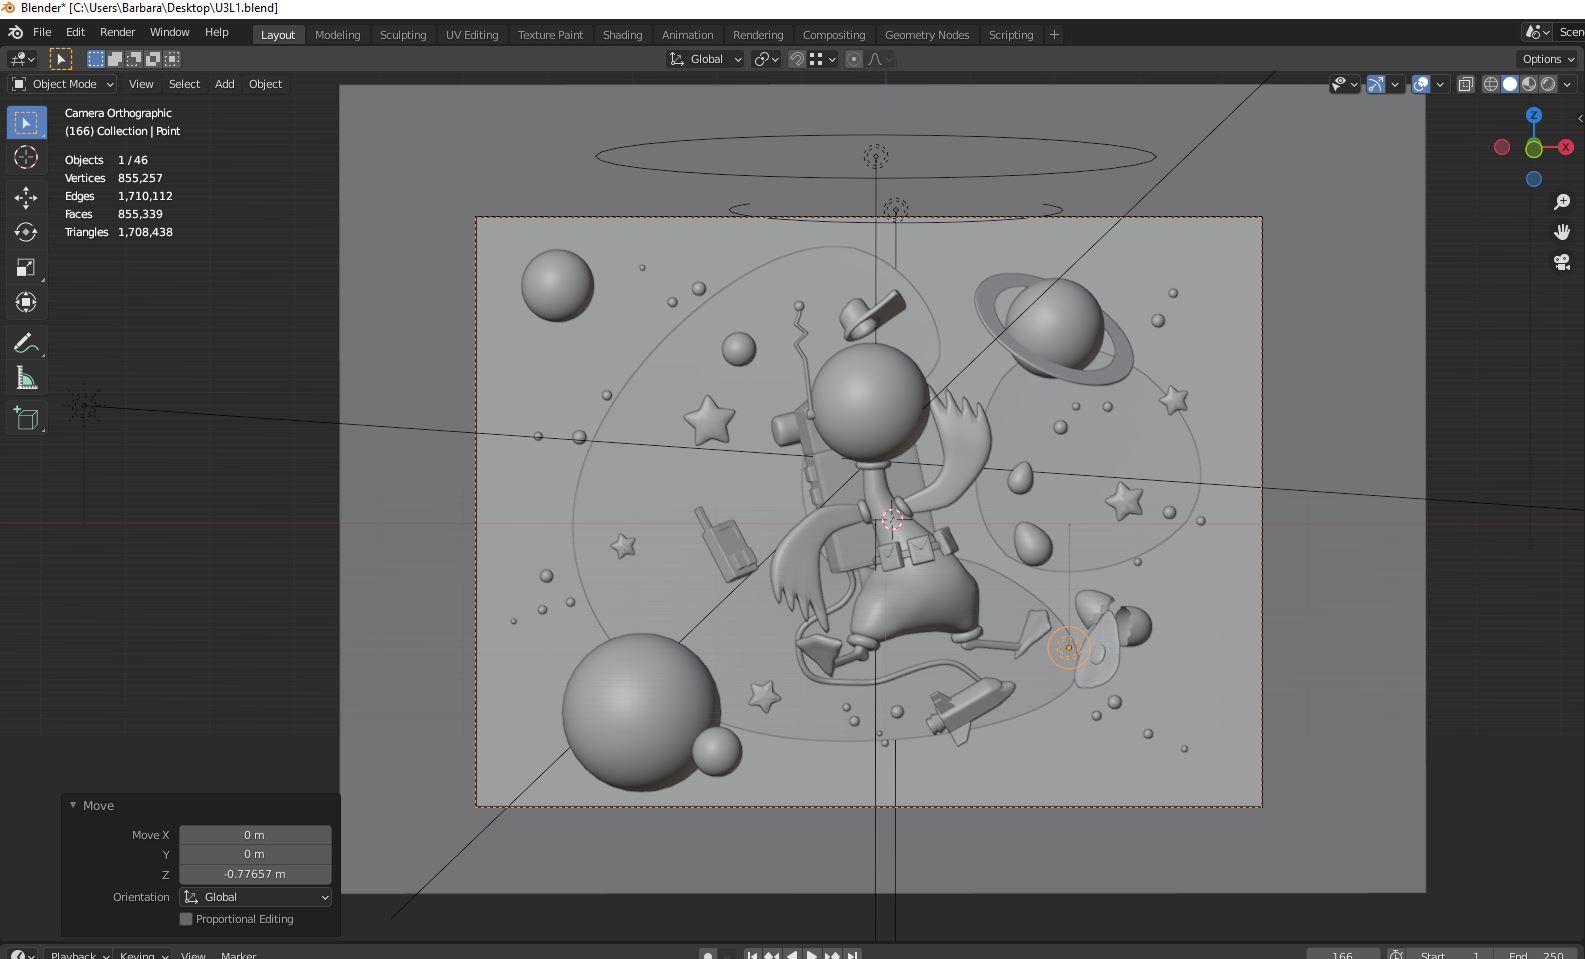
Task: Open the Object Mode dropdown
Action: [x=63, y=84]
